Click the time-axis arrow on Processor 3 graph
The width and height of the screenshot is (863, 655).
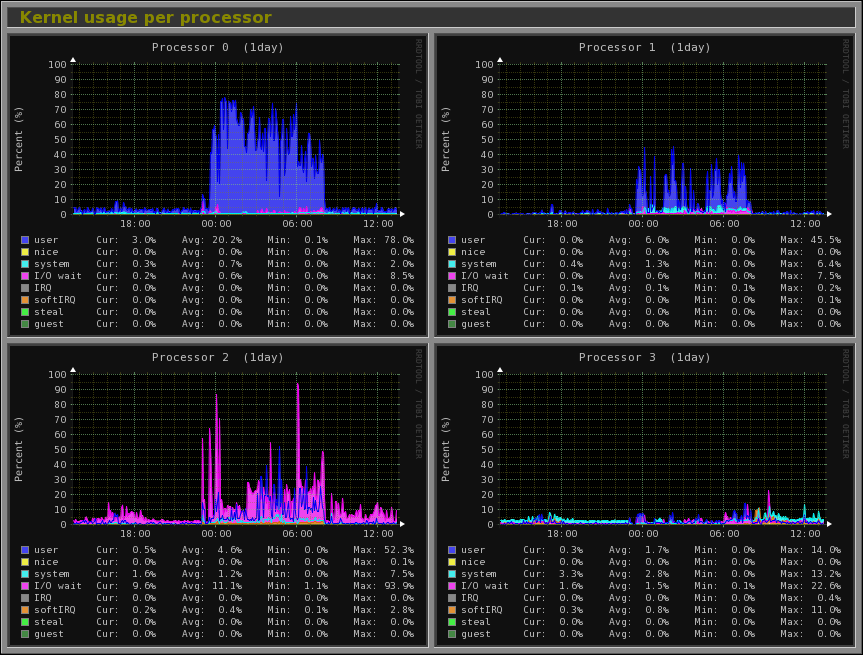(x=831, y=523)
